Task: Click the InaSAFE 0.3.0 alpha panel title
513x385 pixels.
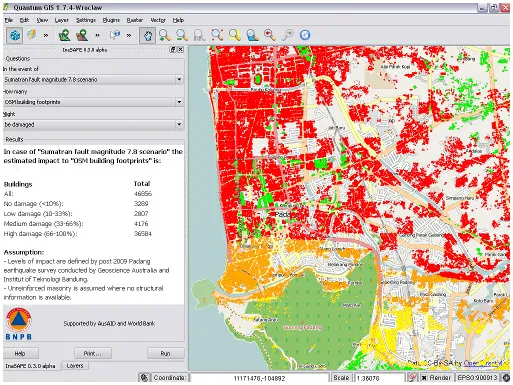Action: [85, 50]
